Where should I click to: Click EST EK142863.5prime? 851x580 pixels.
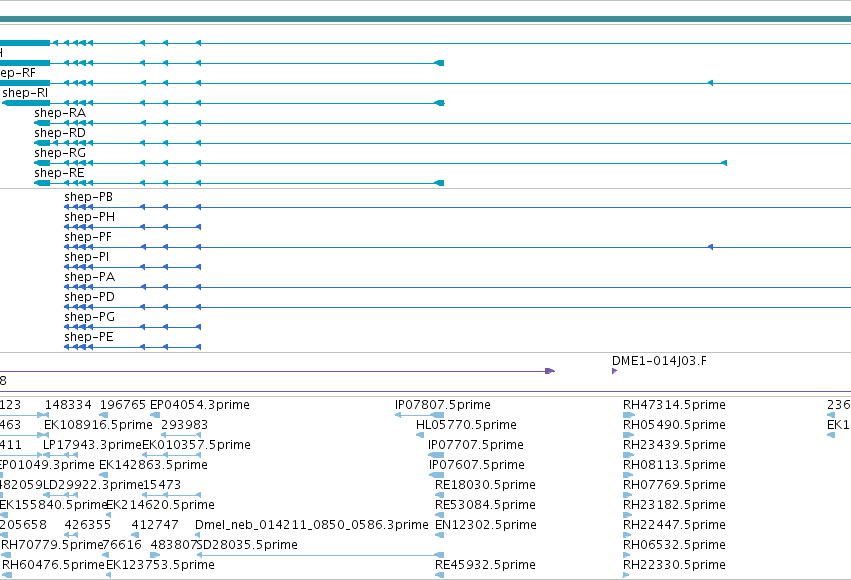pos(154,465)
